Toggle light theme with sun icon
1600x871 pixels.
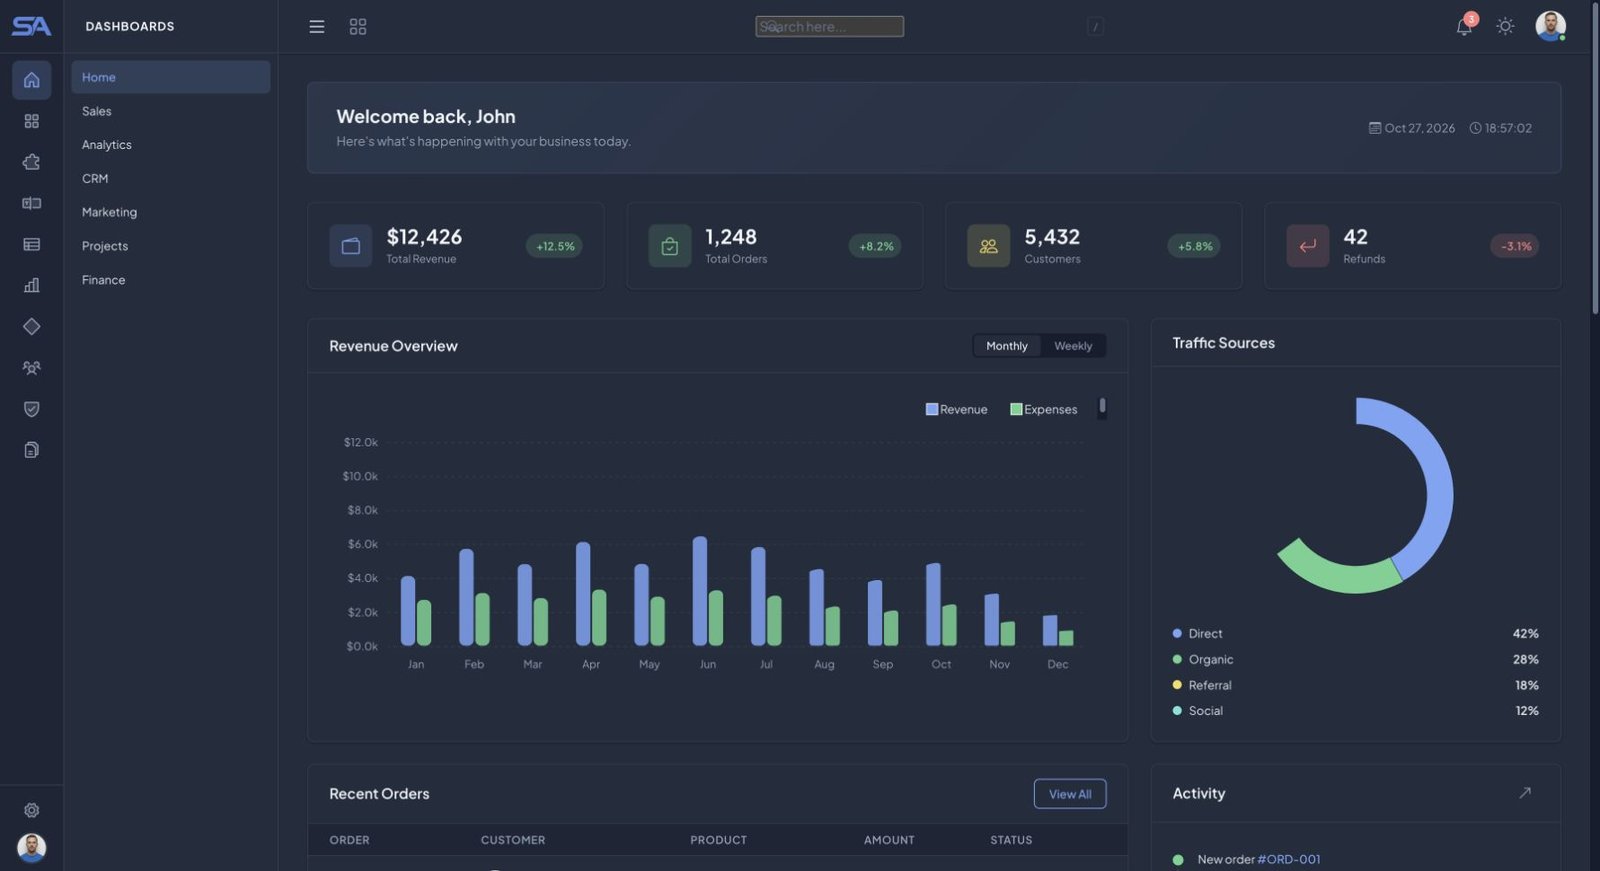pyautogui.click(x=1505, y=27)
